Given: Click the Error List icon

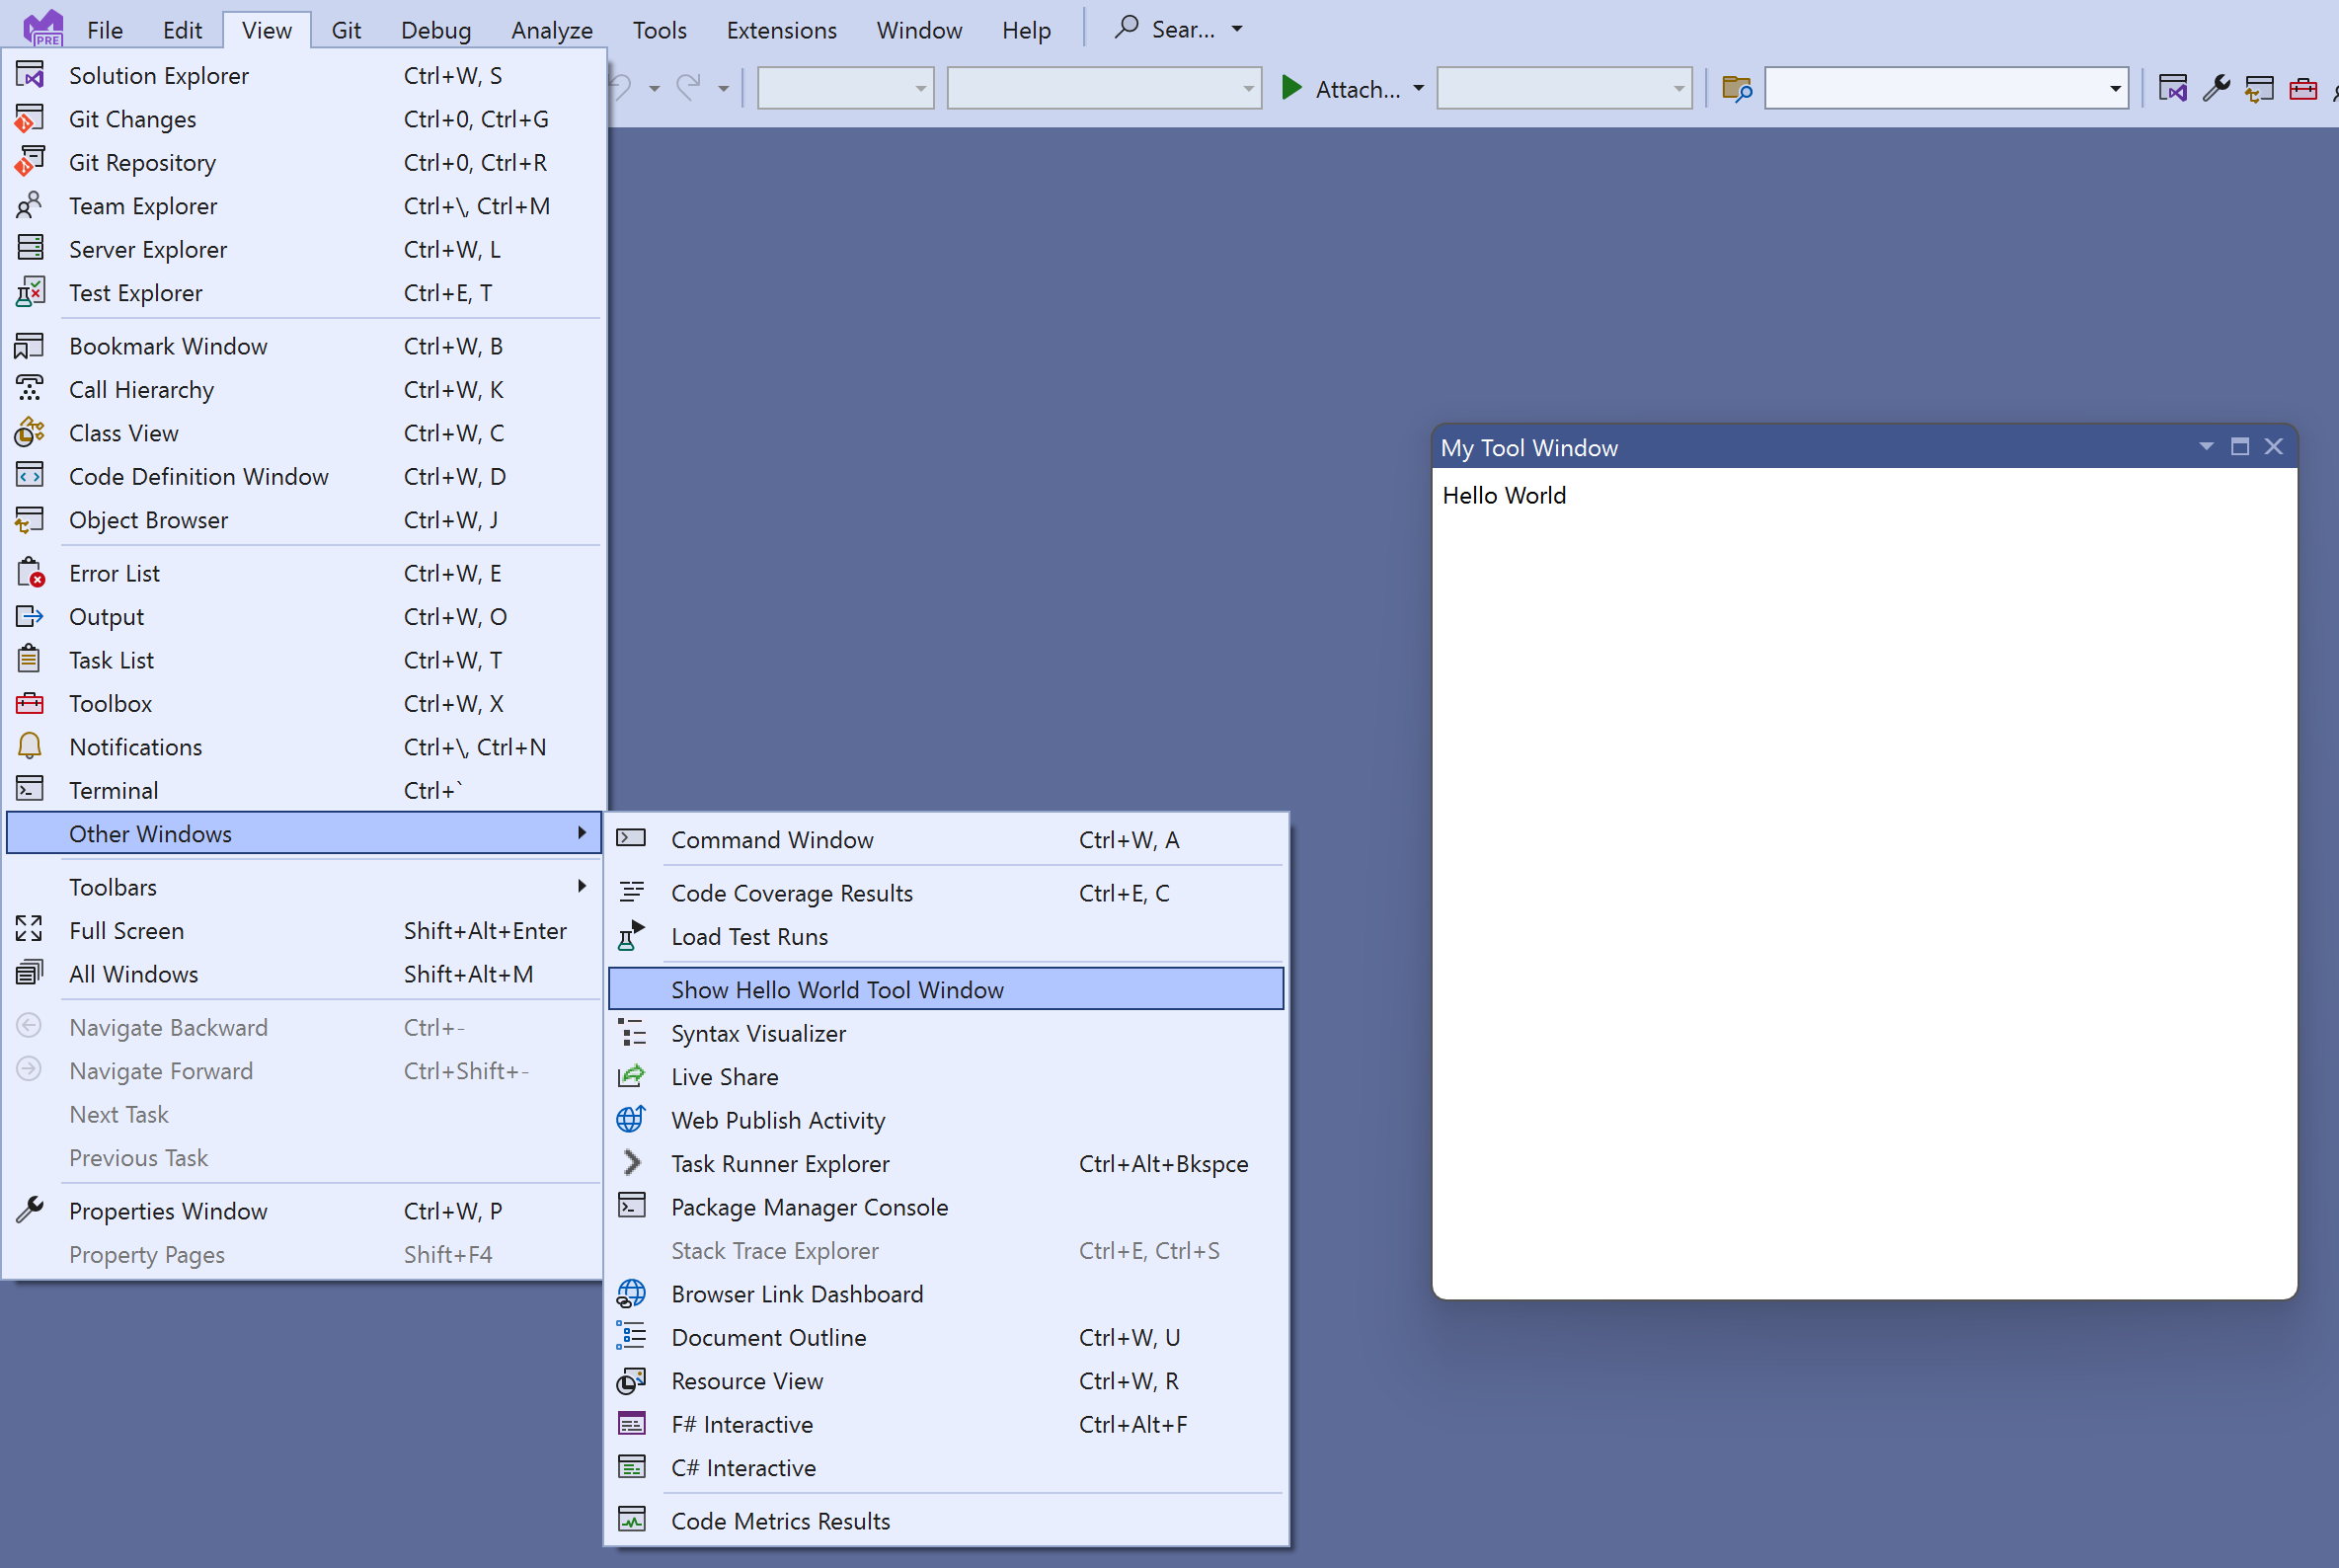Looking at the screenshot, I should (x=30, y=573).
